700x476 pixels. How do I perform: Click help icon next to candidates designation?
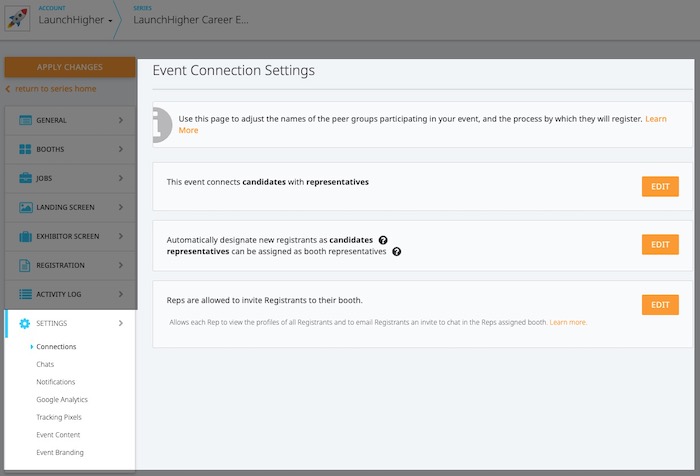(383, 240)
